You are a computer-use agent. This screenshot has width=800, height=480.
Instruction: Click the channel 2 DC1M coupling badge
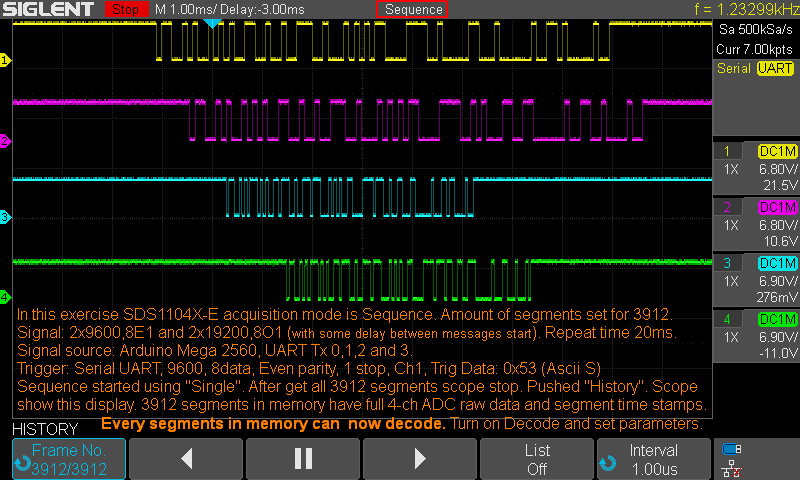(x=777, y=208)
